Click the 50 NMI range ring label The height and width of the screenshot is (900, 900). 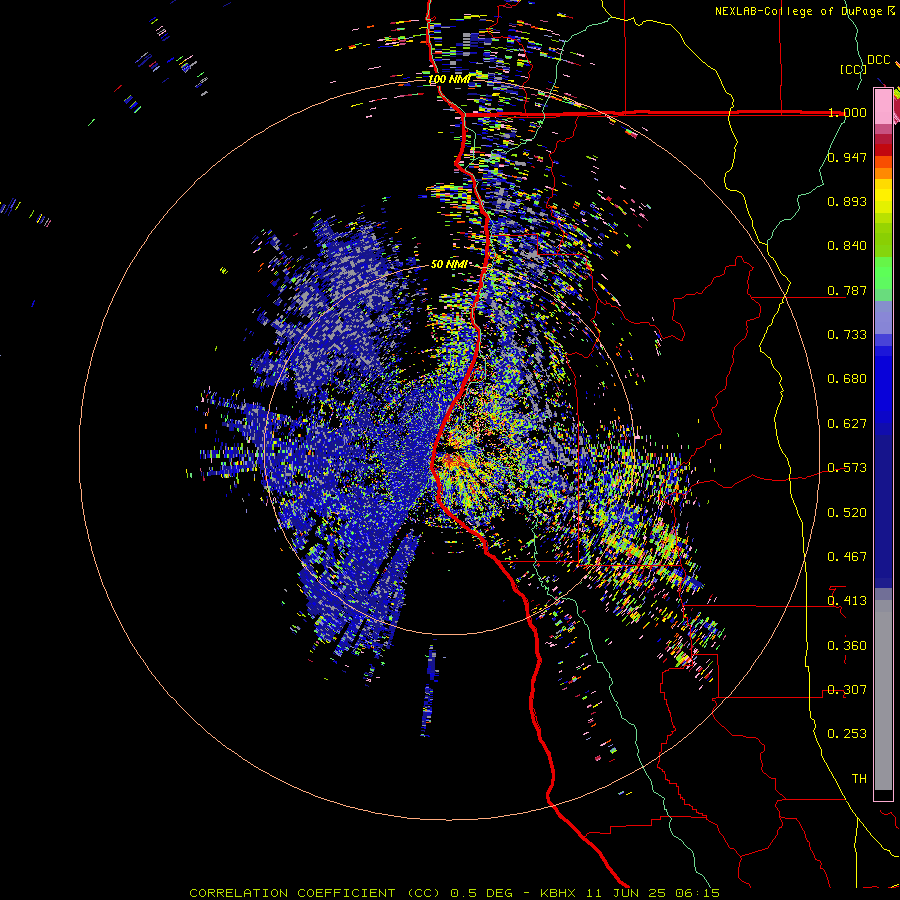(449, 264)
